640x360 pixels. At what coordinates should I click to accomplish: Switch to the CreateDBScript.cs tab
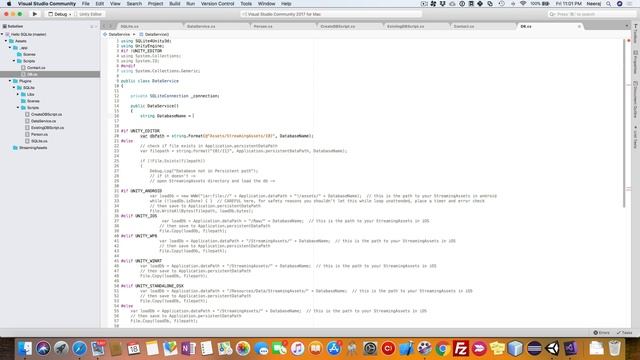338,26
